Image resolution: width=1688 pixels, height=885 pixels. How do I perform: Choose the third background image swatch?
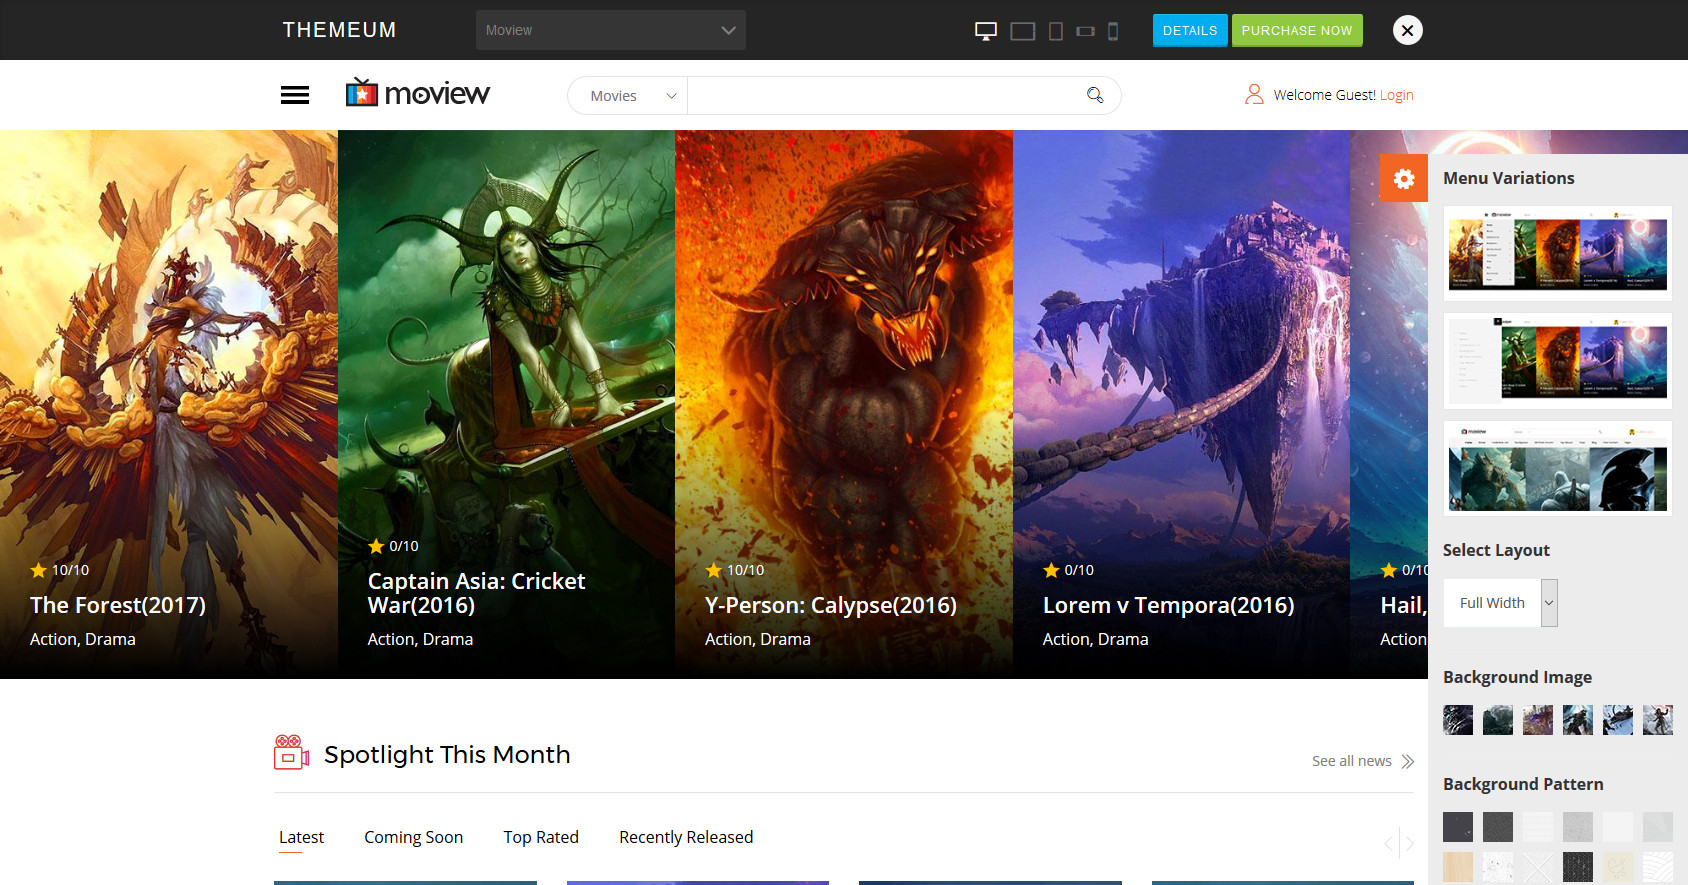[x=1538, y=720]
